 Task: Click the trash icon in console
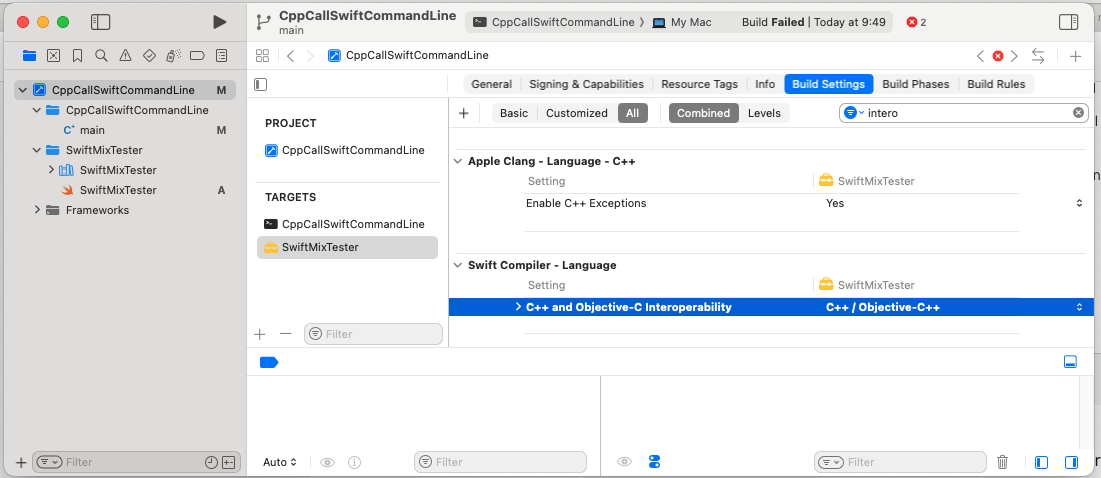click(x=1003, y=462)
